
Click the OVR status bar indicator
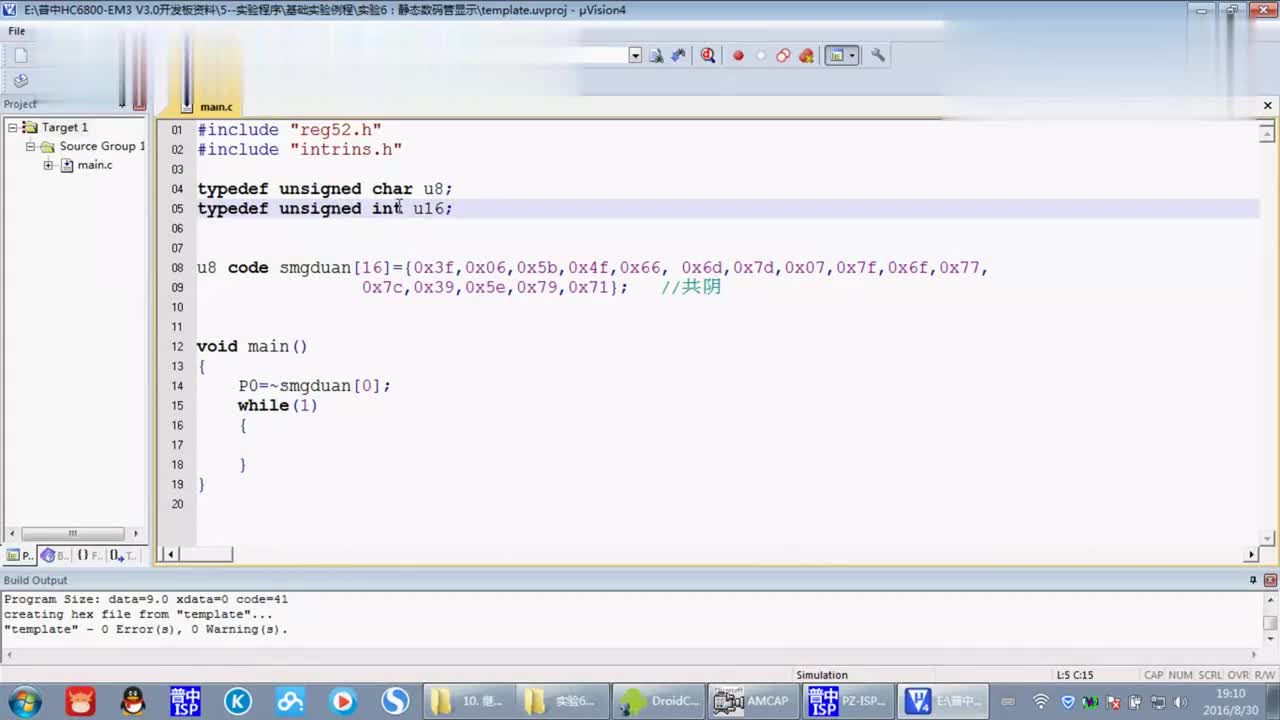pos(1238,675)
